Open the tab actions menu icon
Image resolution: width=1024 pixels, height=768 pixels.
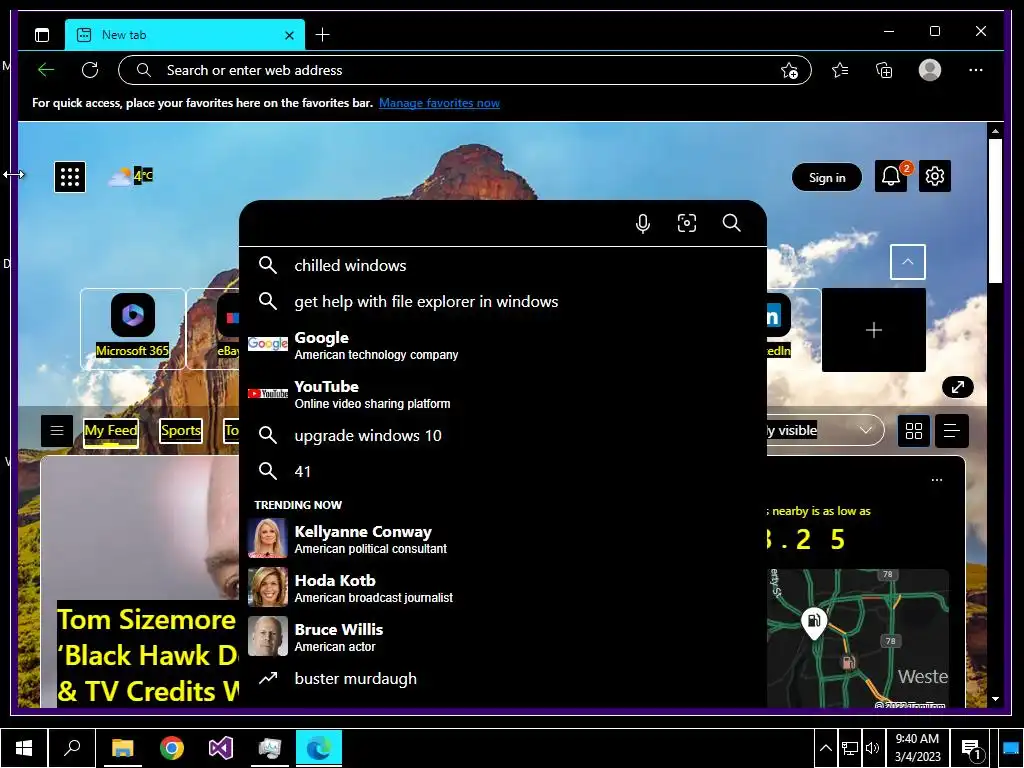42,35
